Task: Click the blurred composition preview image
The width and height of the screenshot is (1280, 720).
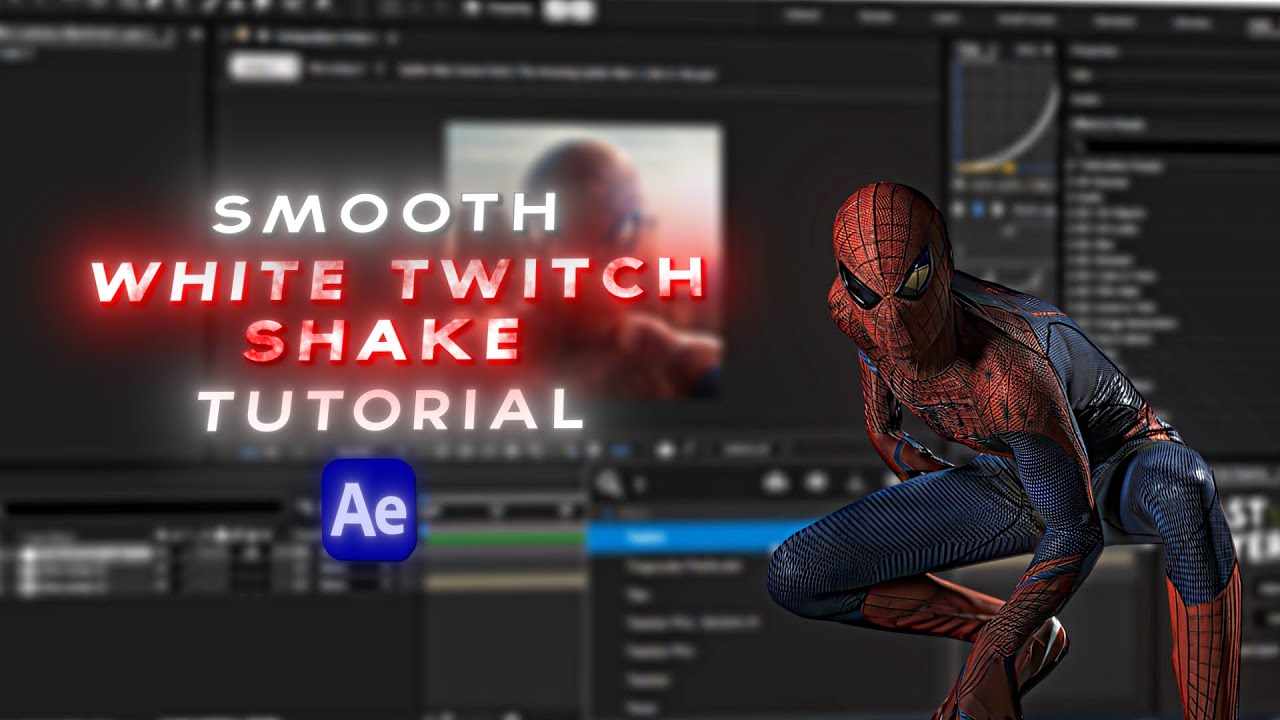Action: click(584, 261)
